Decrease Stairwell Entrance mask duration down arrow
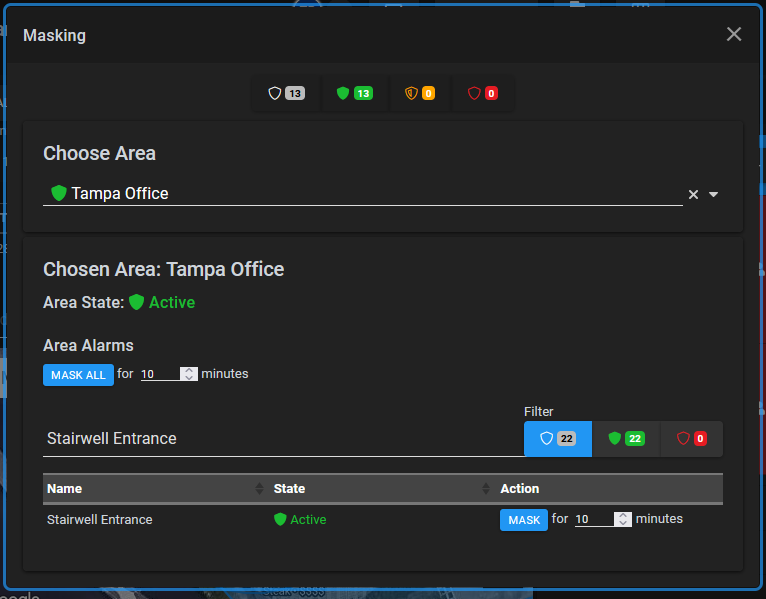This screenshot has height=599, width=766. pos(623,523)
